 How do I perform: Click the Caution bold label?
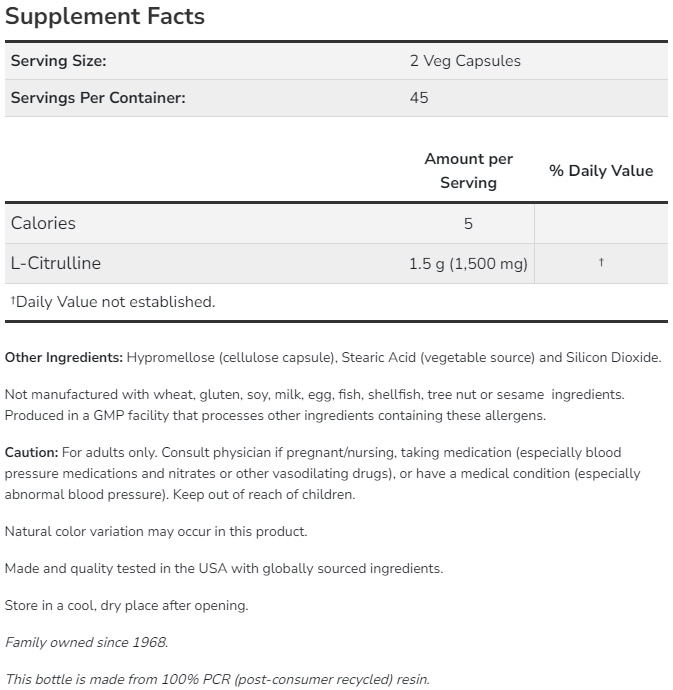[31, 452]
